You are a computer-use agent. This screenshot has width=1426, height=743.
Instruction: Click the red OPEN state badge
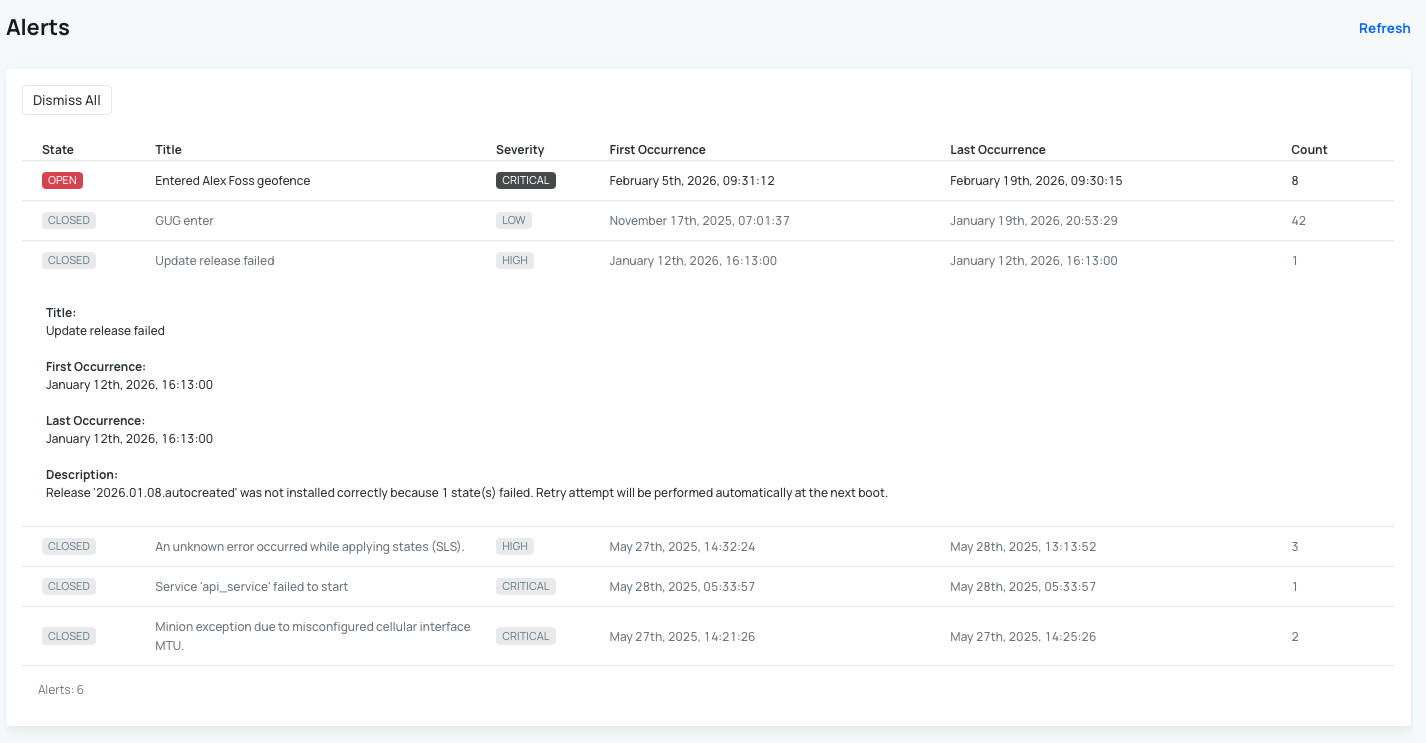coord(62,181)
